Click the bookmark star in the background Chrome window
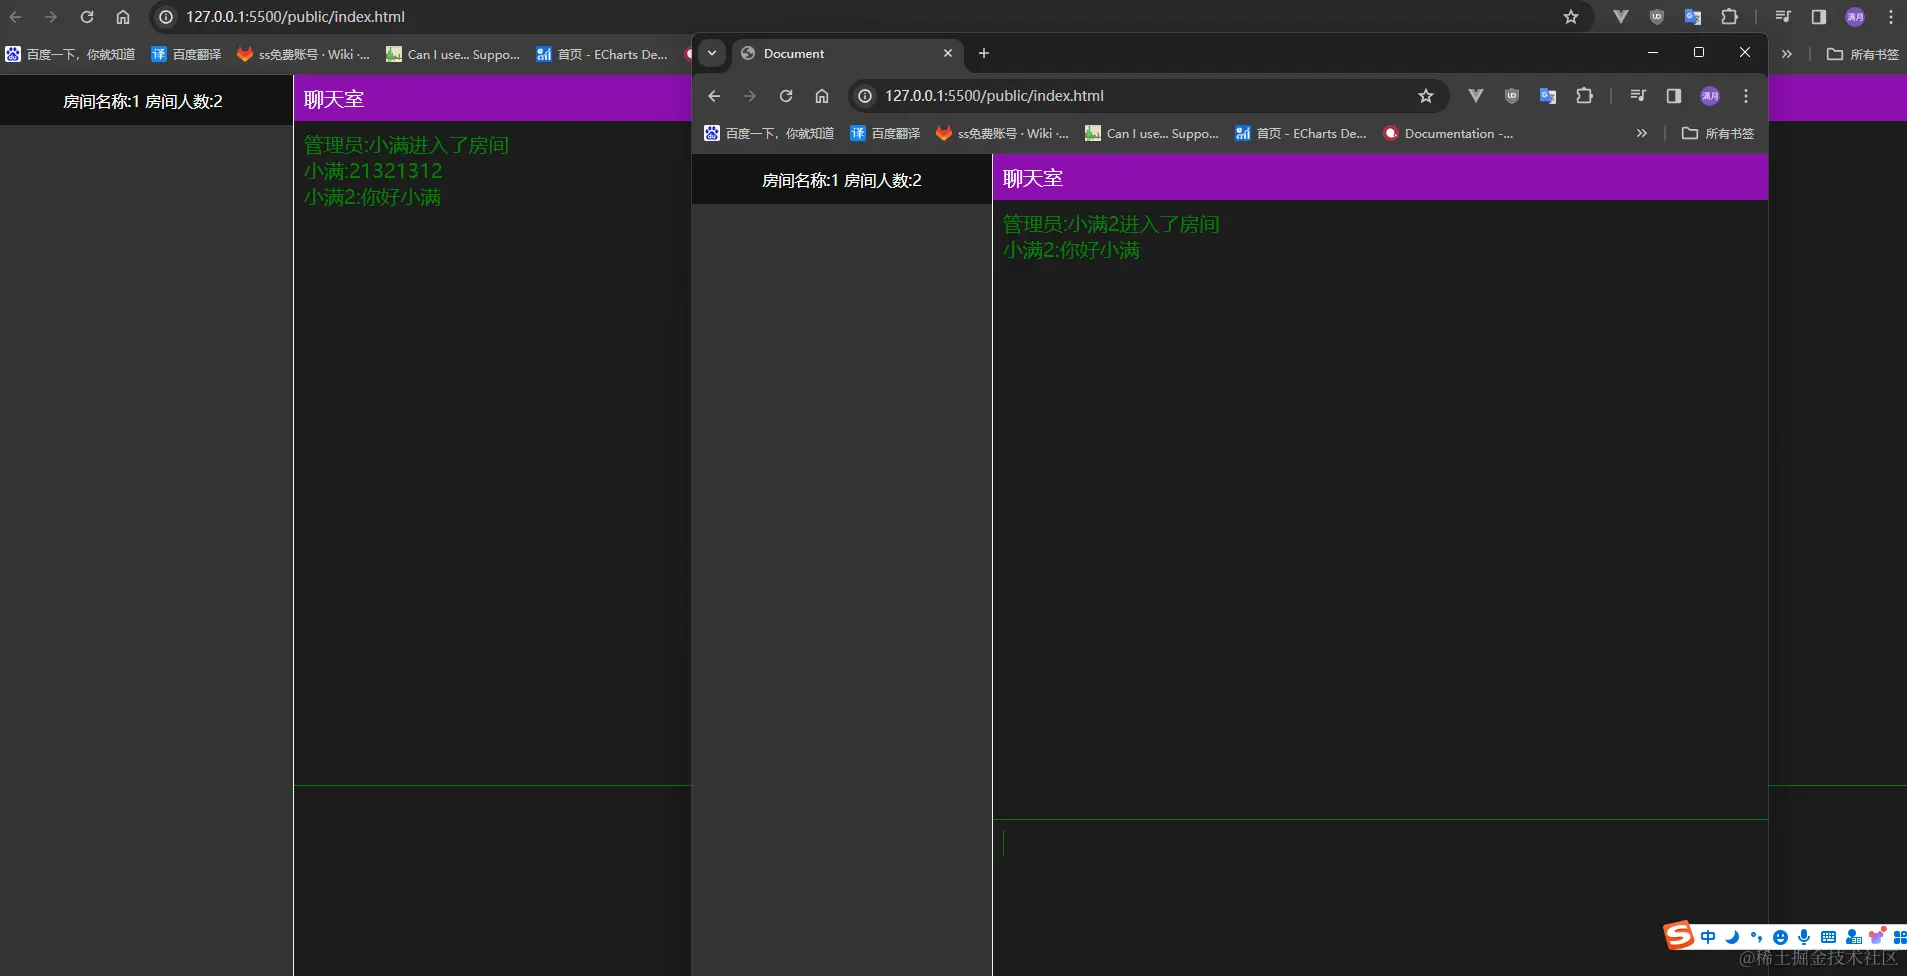Screen dimensions: 1907x976 pyautogui.click(x=1571, y=17)
